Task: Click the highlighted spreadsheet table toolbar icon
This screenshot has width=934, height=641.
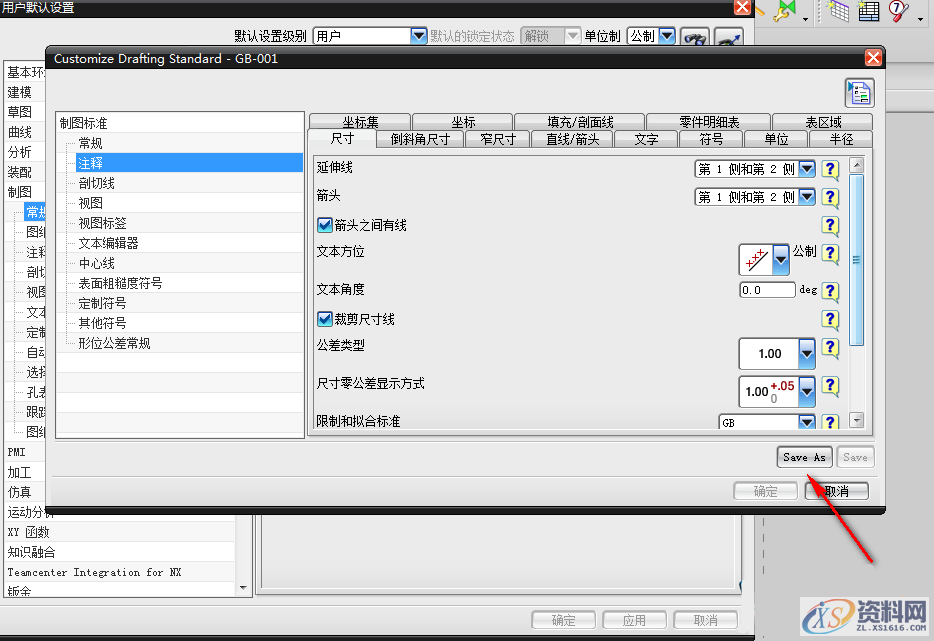Action: click(868, 12)
